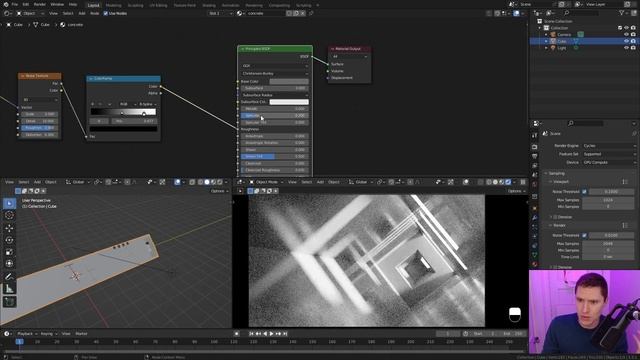Open the Node menu in node editor header
640x360 pixels.
tap(95, 13)
